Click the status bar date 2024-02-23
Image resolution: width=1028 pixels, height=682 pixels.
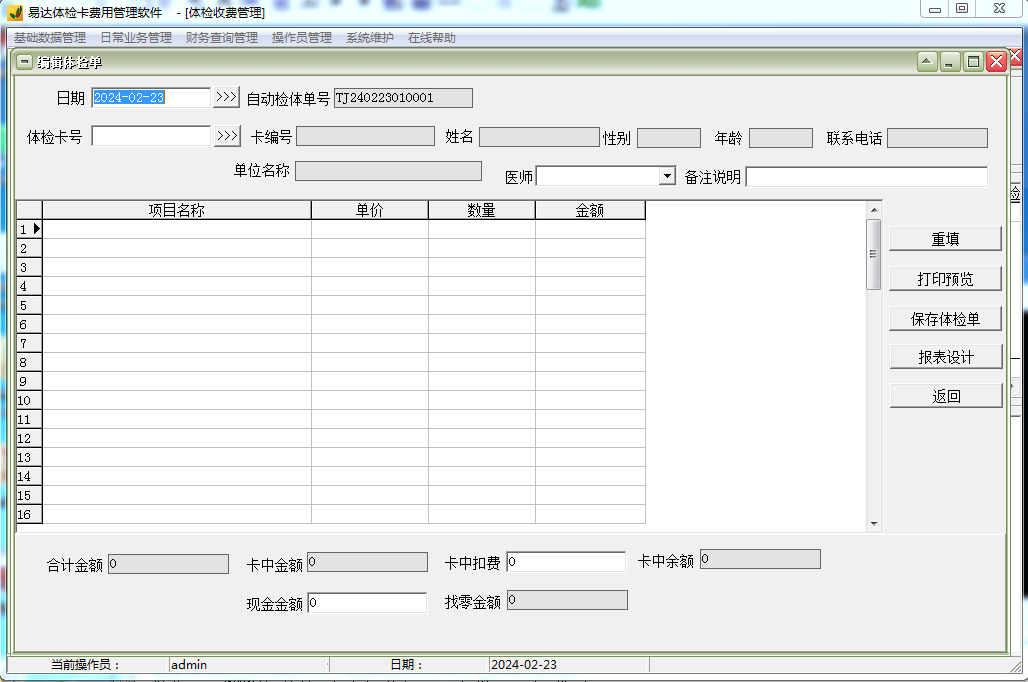pyautogui.click(x=524, y=664)
